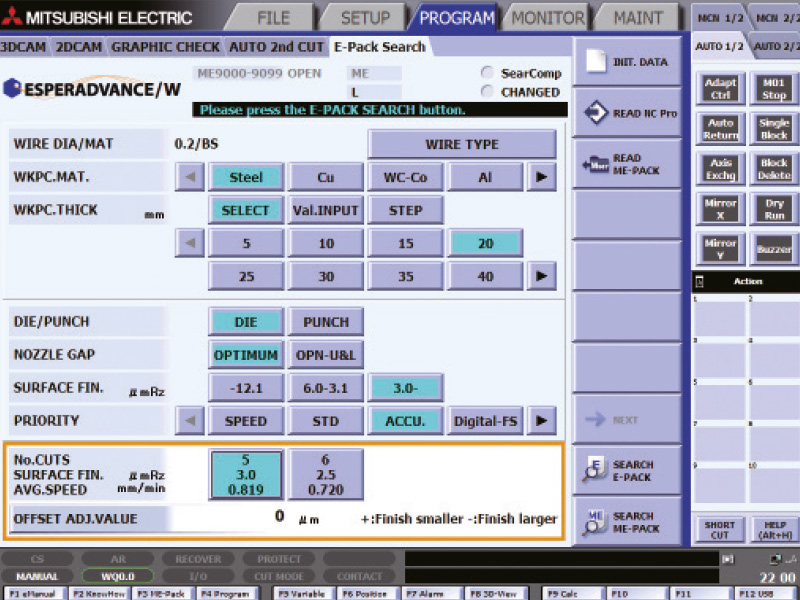Toggle the Buzzer
The height and width of the screenshot is (600, 800).
tap(774, 249)
